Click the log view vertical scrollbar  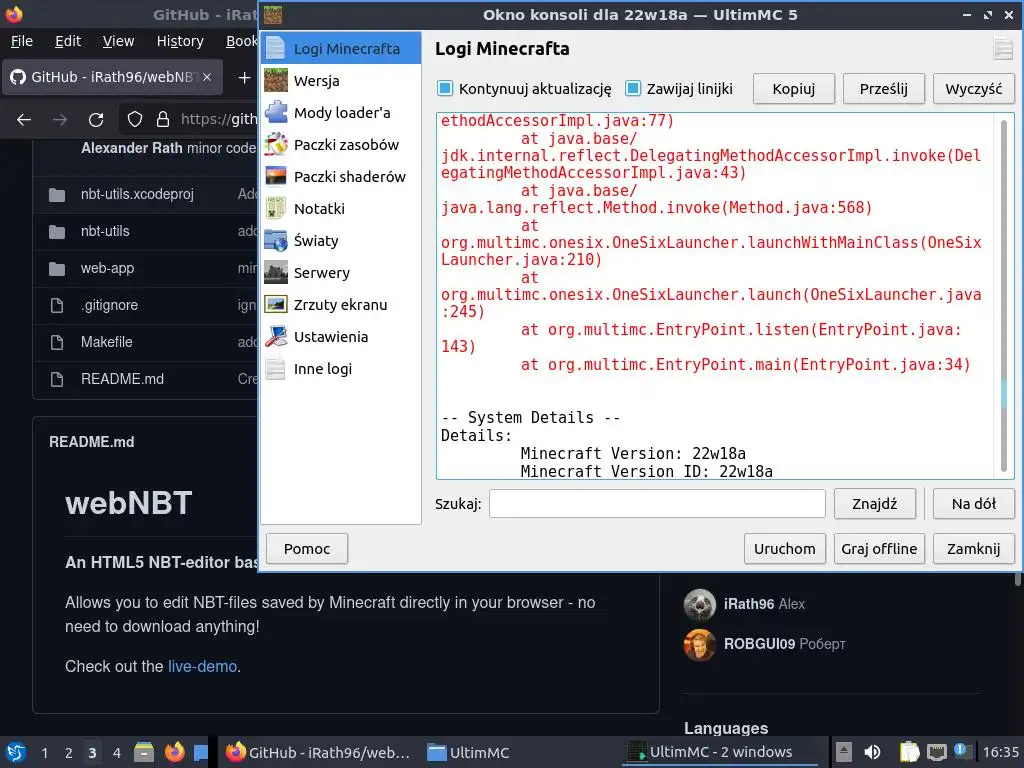[x=1004, y=296]
